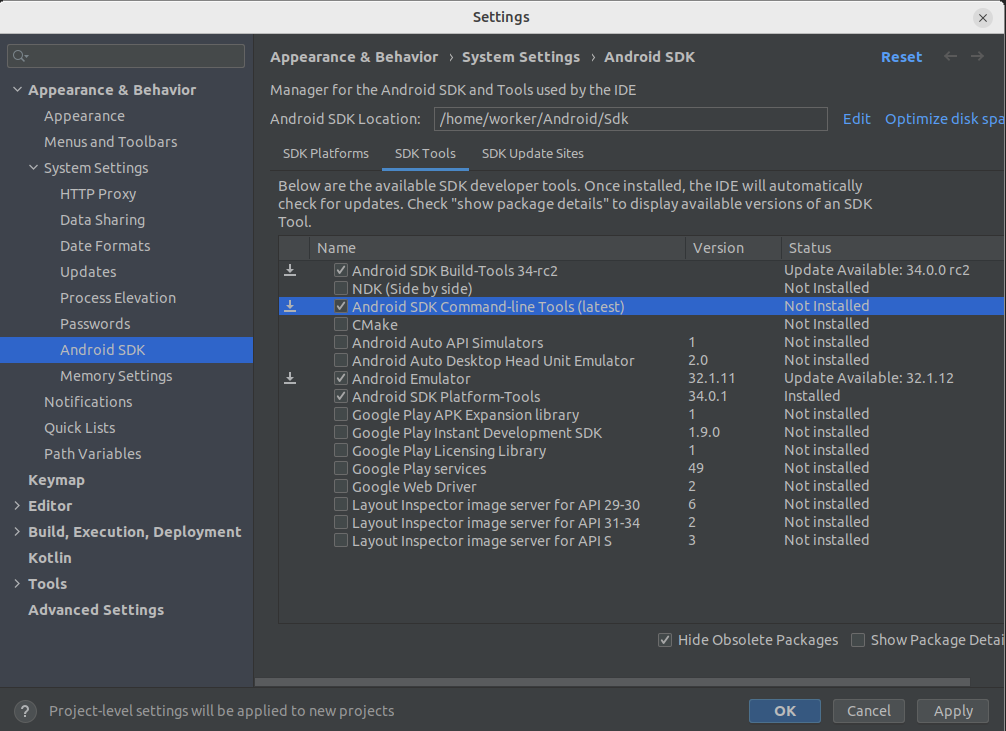Viewport: 1006px width, 731px height.
Task: Check Google Web Driver
Action: coord(341,486)
